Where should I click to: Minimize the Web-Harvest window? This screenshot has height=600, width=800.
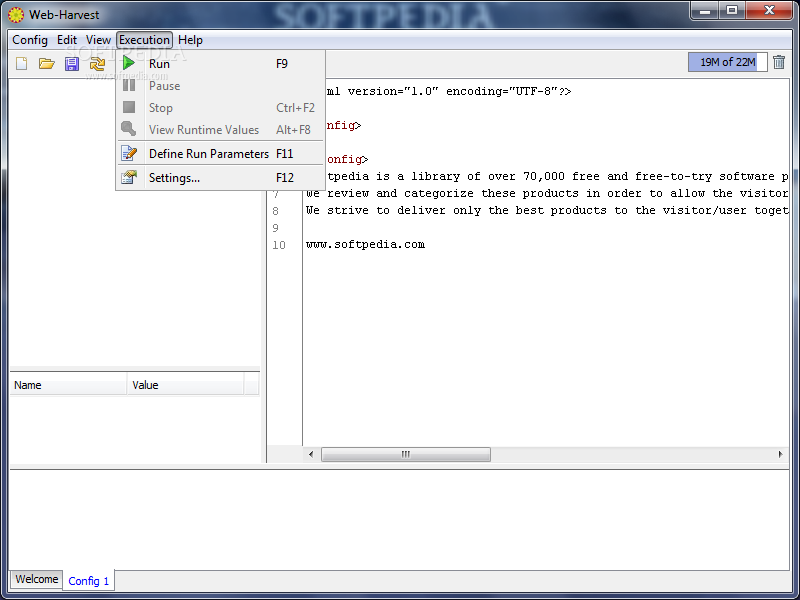tap(705, 10)
